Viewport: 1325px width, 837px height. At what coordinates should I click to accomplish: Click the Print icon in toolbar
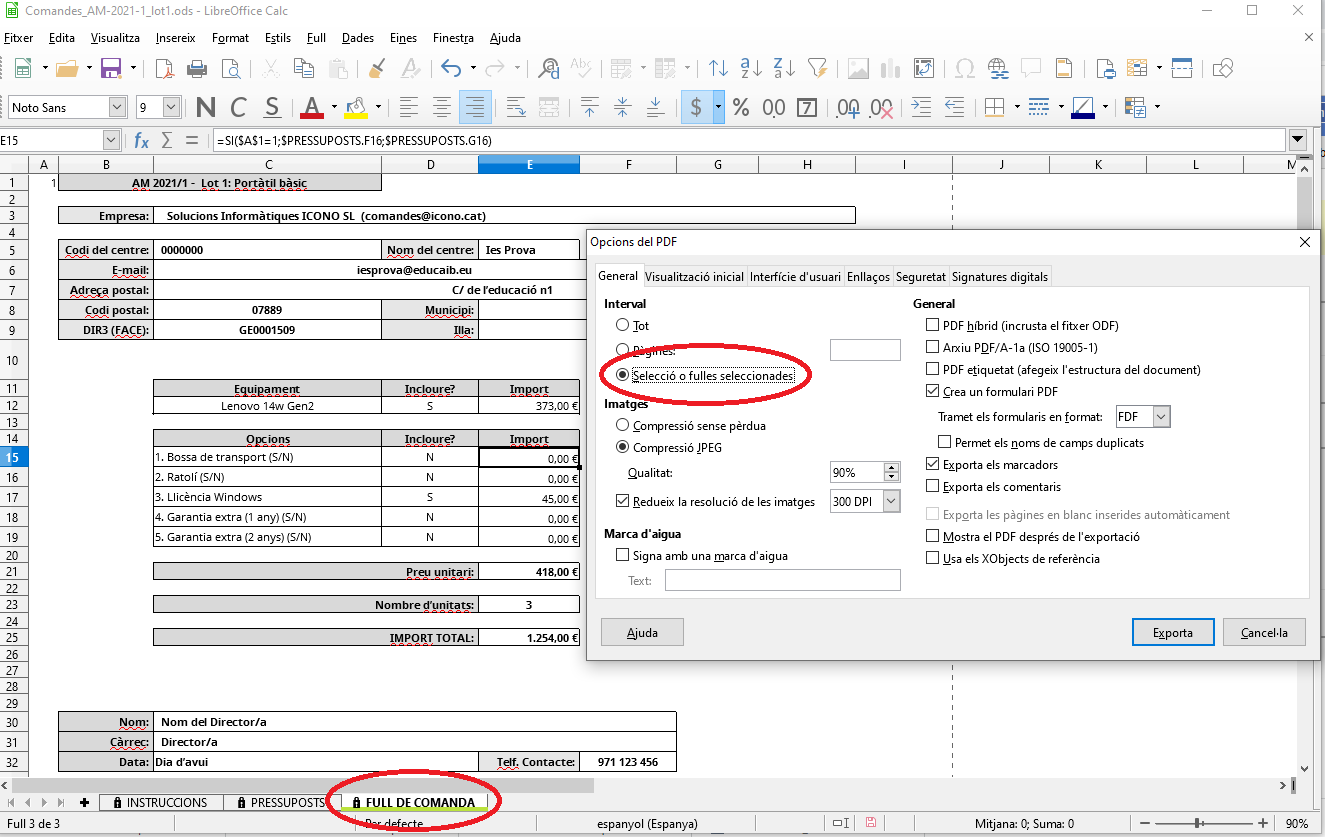(x=197, y=69)
